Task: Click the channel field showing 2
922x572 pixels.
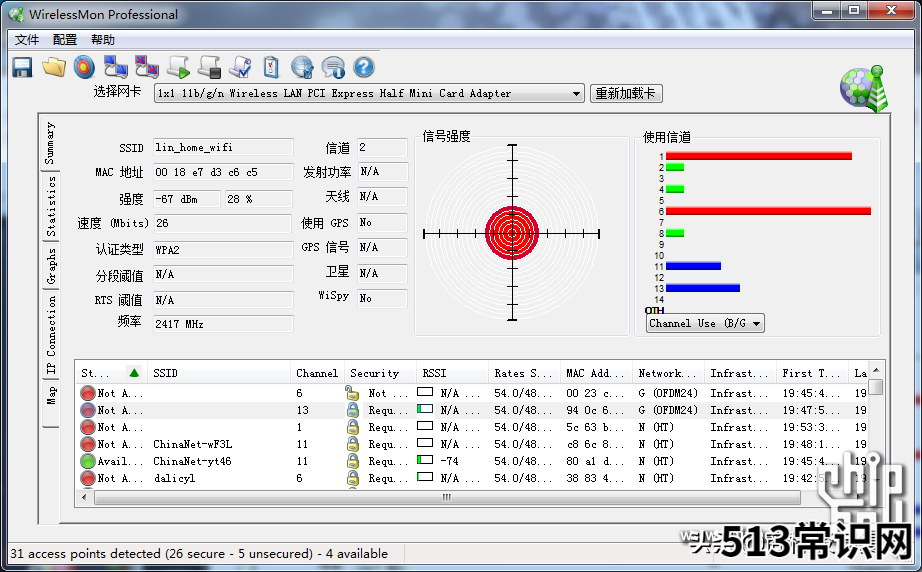Action: [382, 148]
